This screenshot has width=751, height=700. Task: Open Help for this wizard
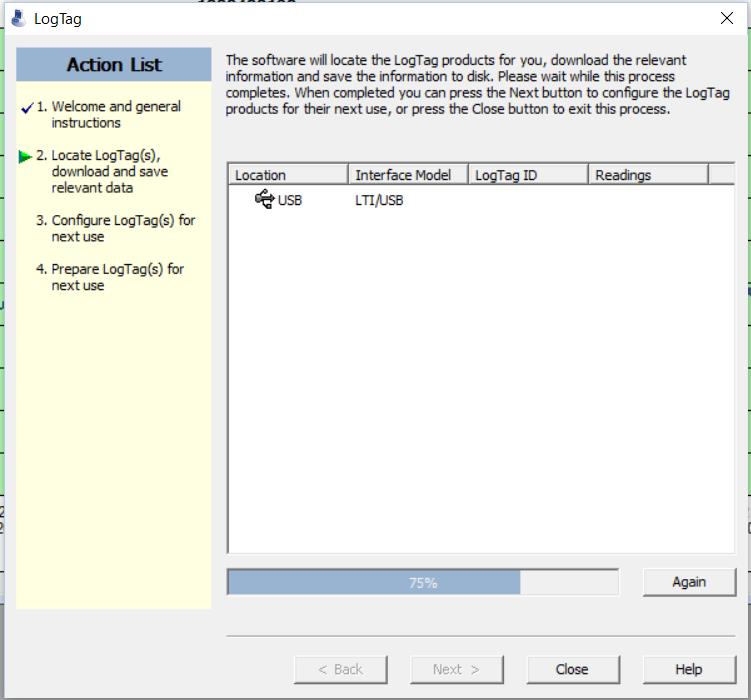(689, 669)
